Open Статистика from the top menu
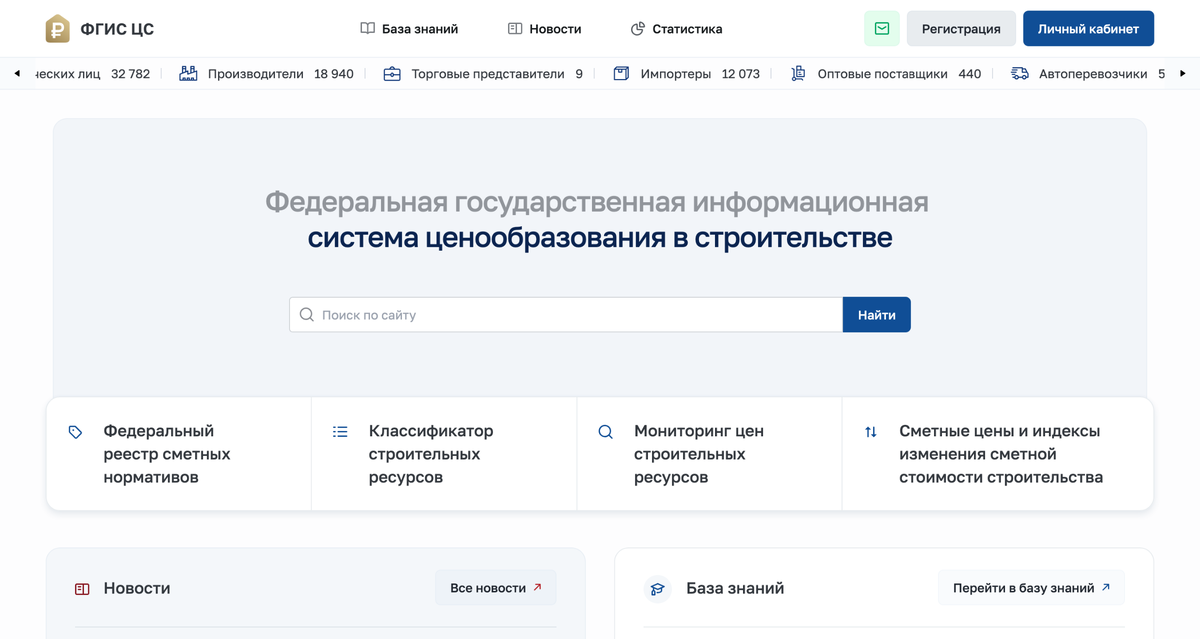Viewport: 1200px width, 639px height. pyautogui.click(x=675, y=28)
